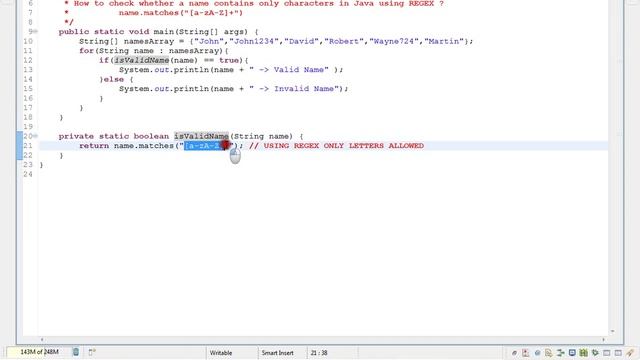640x360 pixels.
Task: Click the horizontal scrollbar left arrow
Action: [42, 340]
